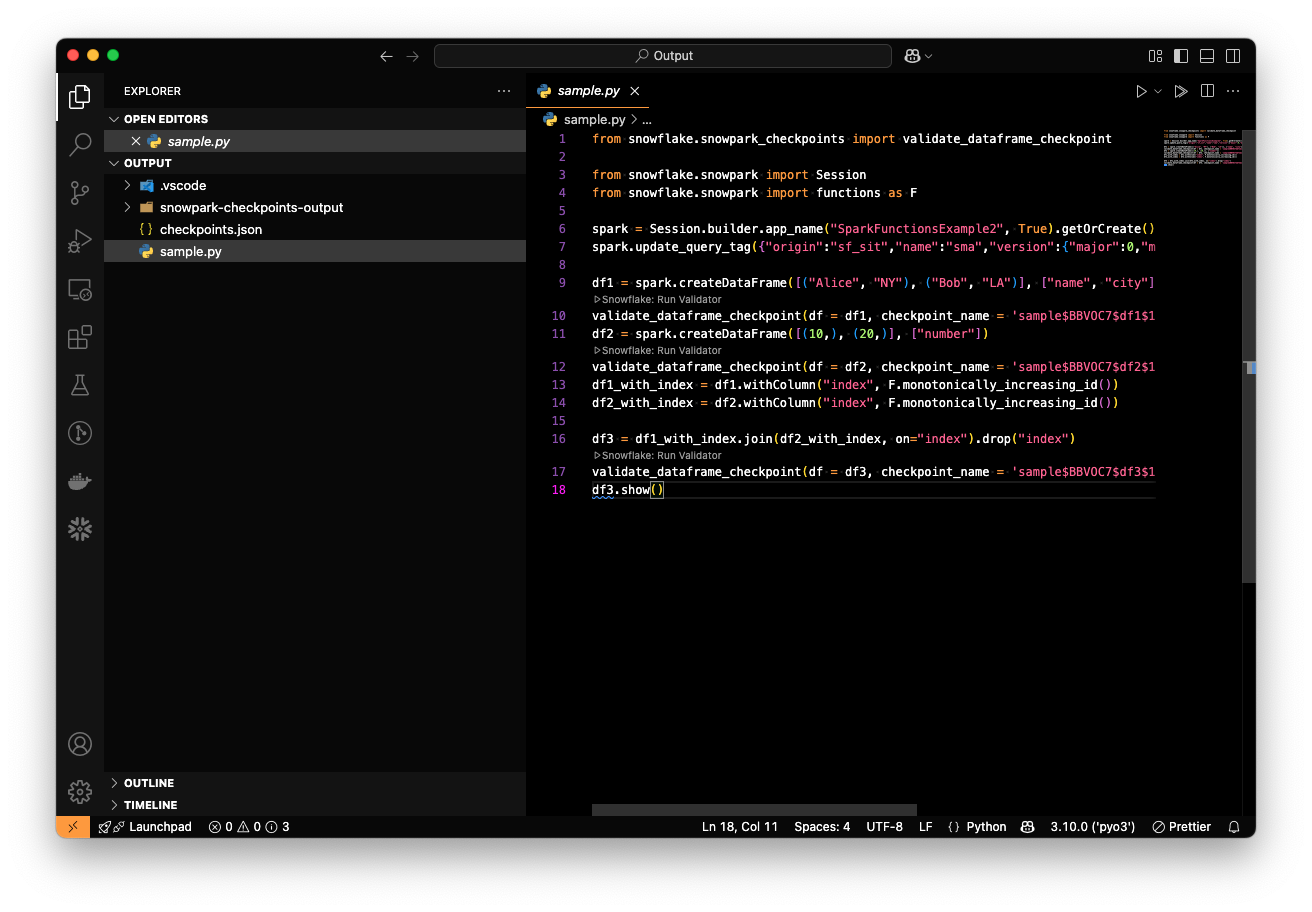The image size is (1312, 912).
Task: Open the Docker view
Action: [x=80, y=481]
